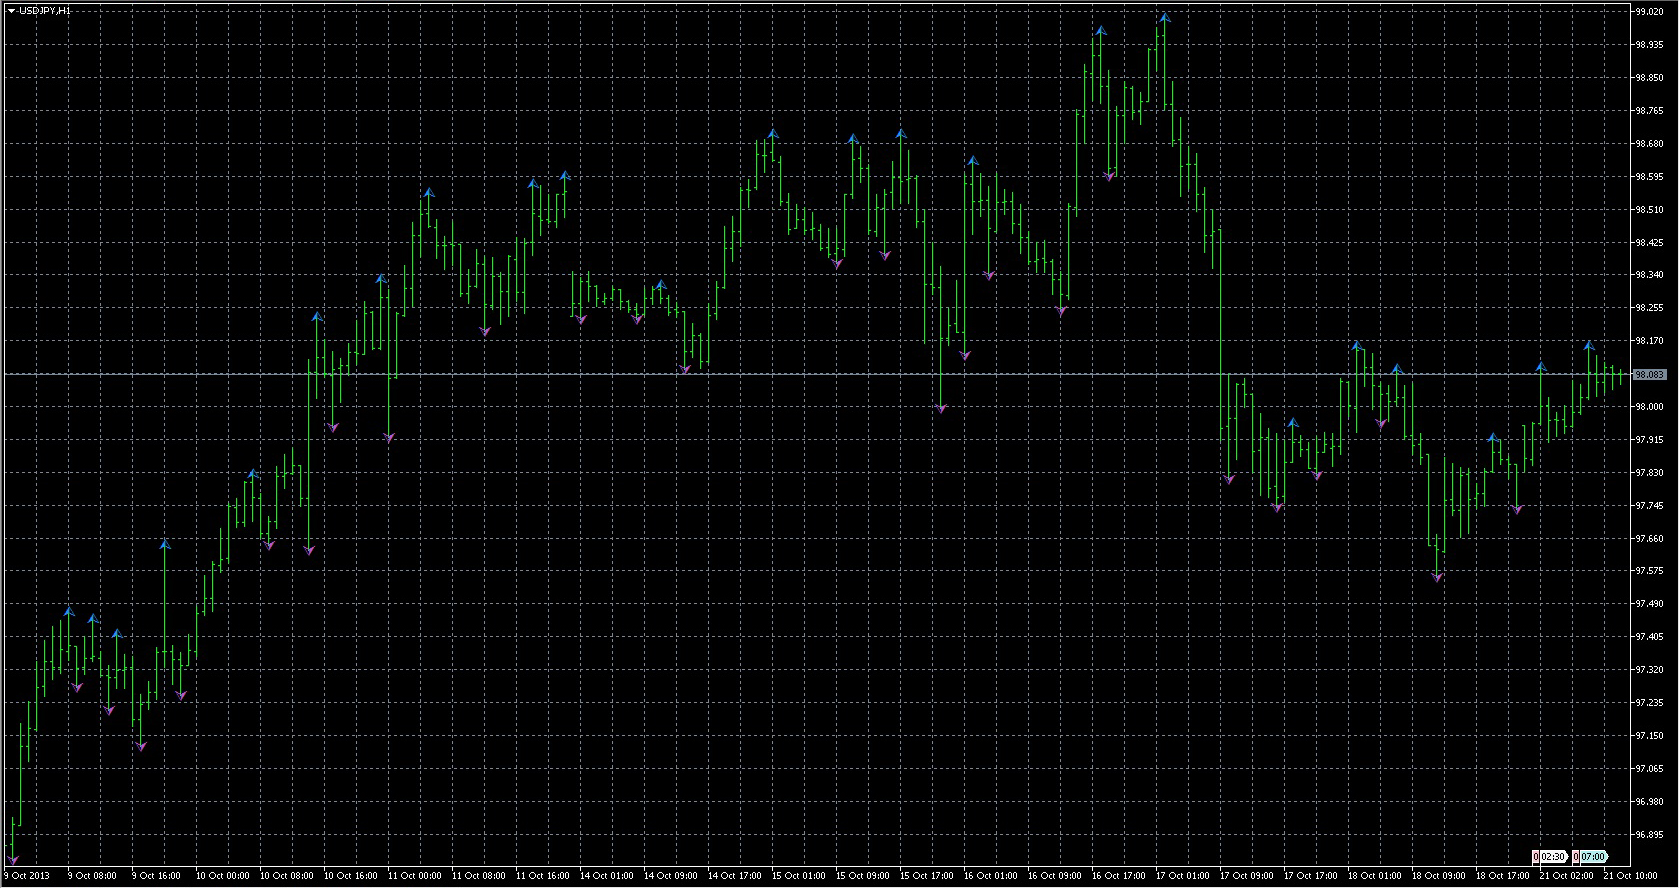Click the 96.895 price axis label
1680x888 pixels.
click(x=1648, y=835)
